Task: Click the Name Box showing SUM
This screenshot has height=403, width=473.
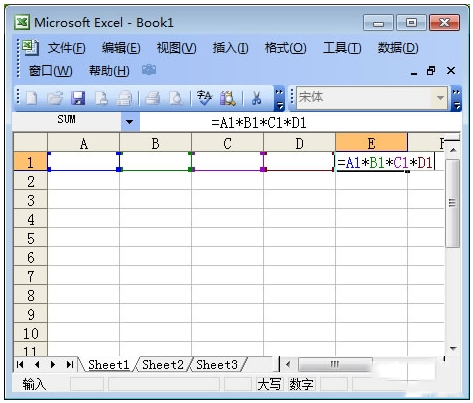Action: click(x=67, y=122)
